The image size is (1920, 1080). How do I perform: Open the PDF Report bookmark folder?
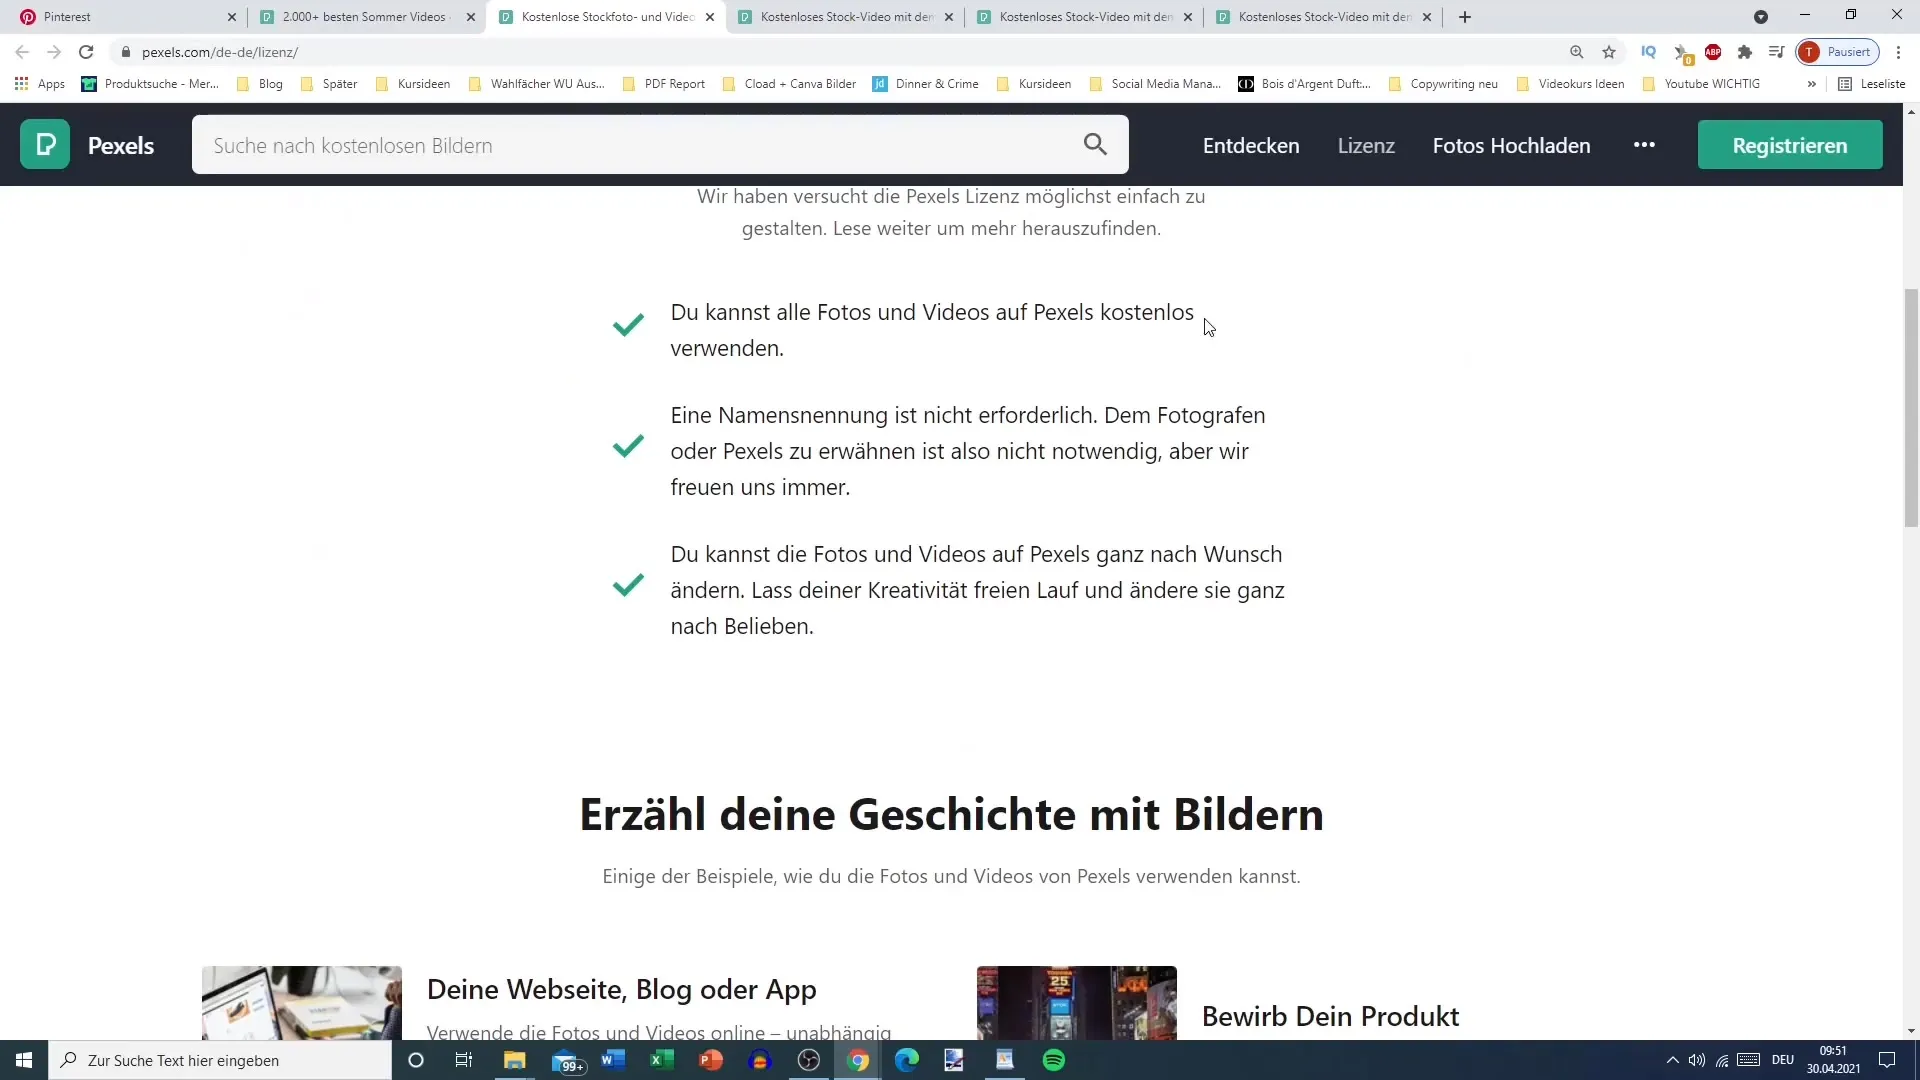664,84
